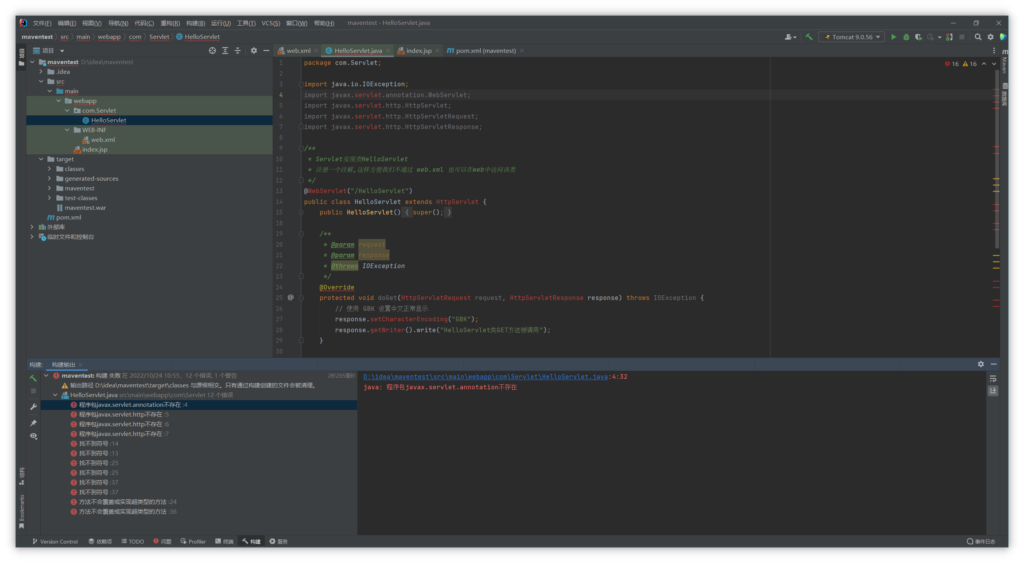The height and width of the screenshot is (563, 1024).
Task: Open Tomcat 9.0.56 run configuration dropdown
Action: coord(852,37)
